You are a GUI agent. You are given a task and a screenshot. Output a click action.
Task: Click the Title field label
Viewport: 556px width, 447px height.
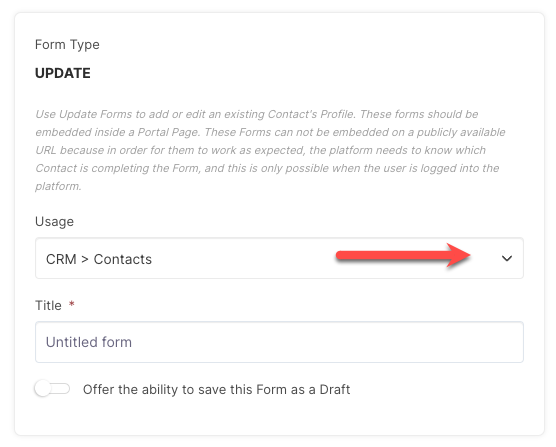[48, 305]
